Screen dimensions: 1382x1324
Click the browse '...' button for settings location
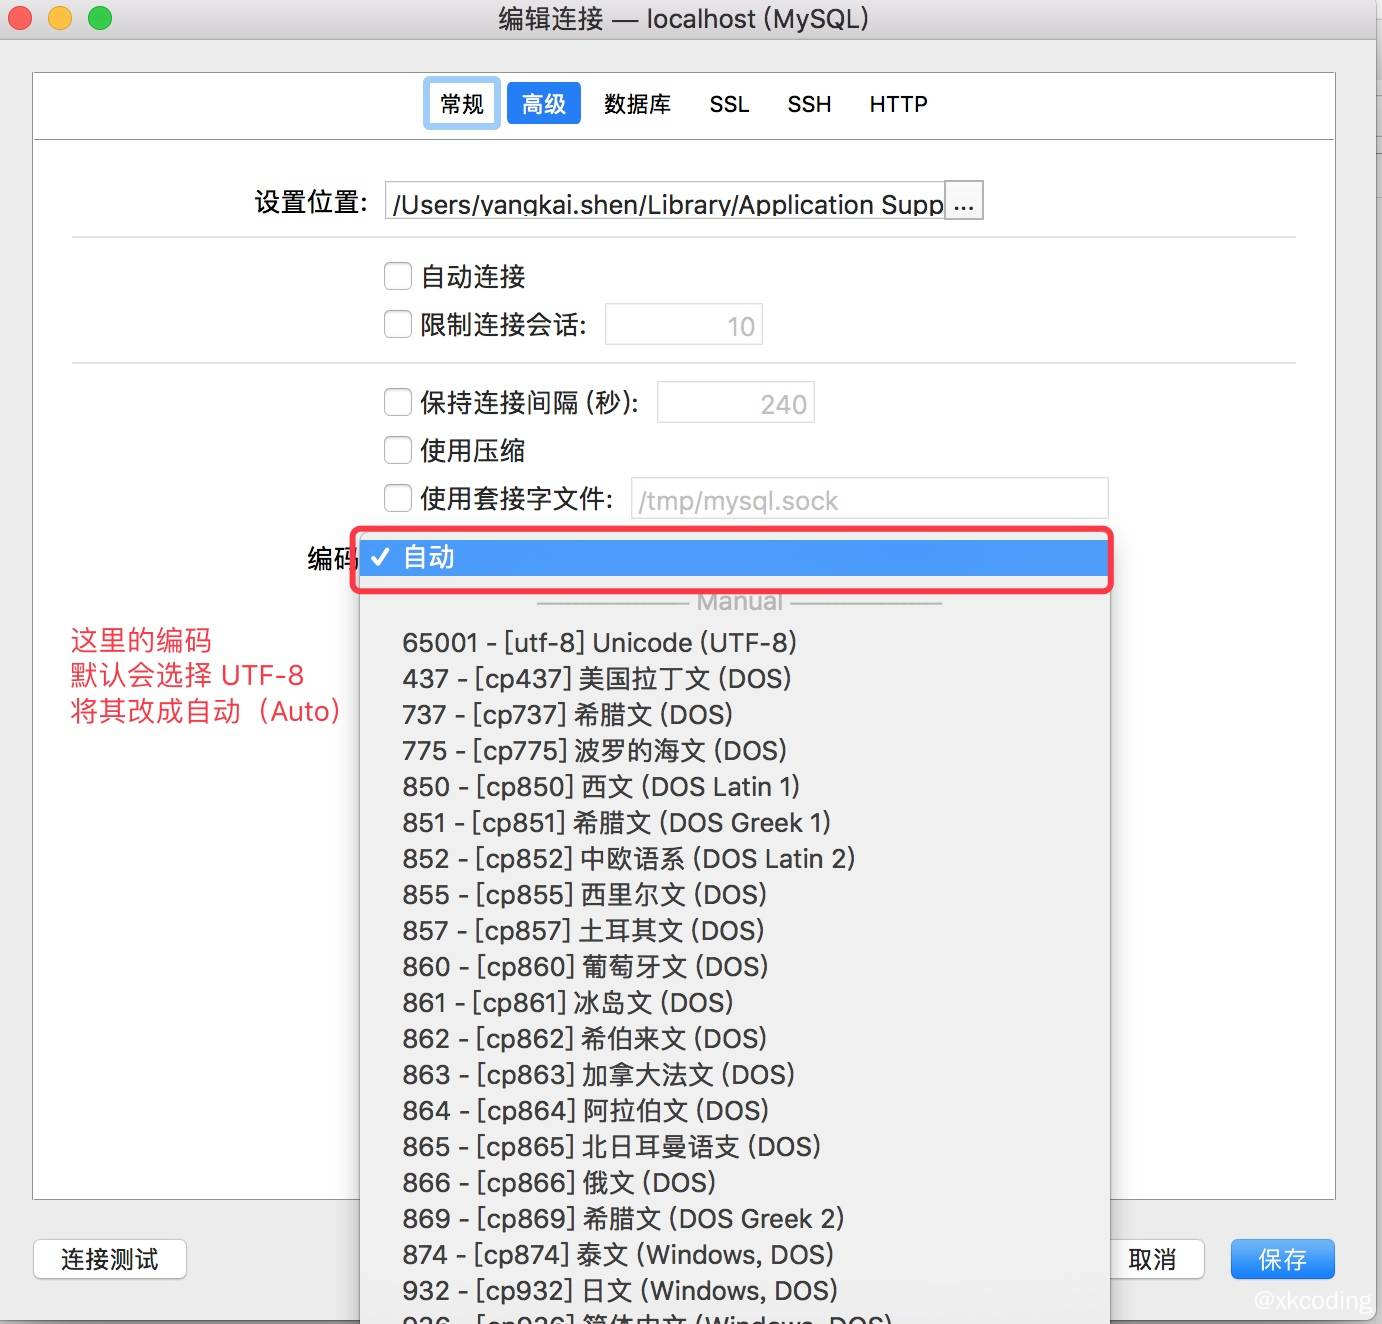tap(963, 201)
